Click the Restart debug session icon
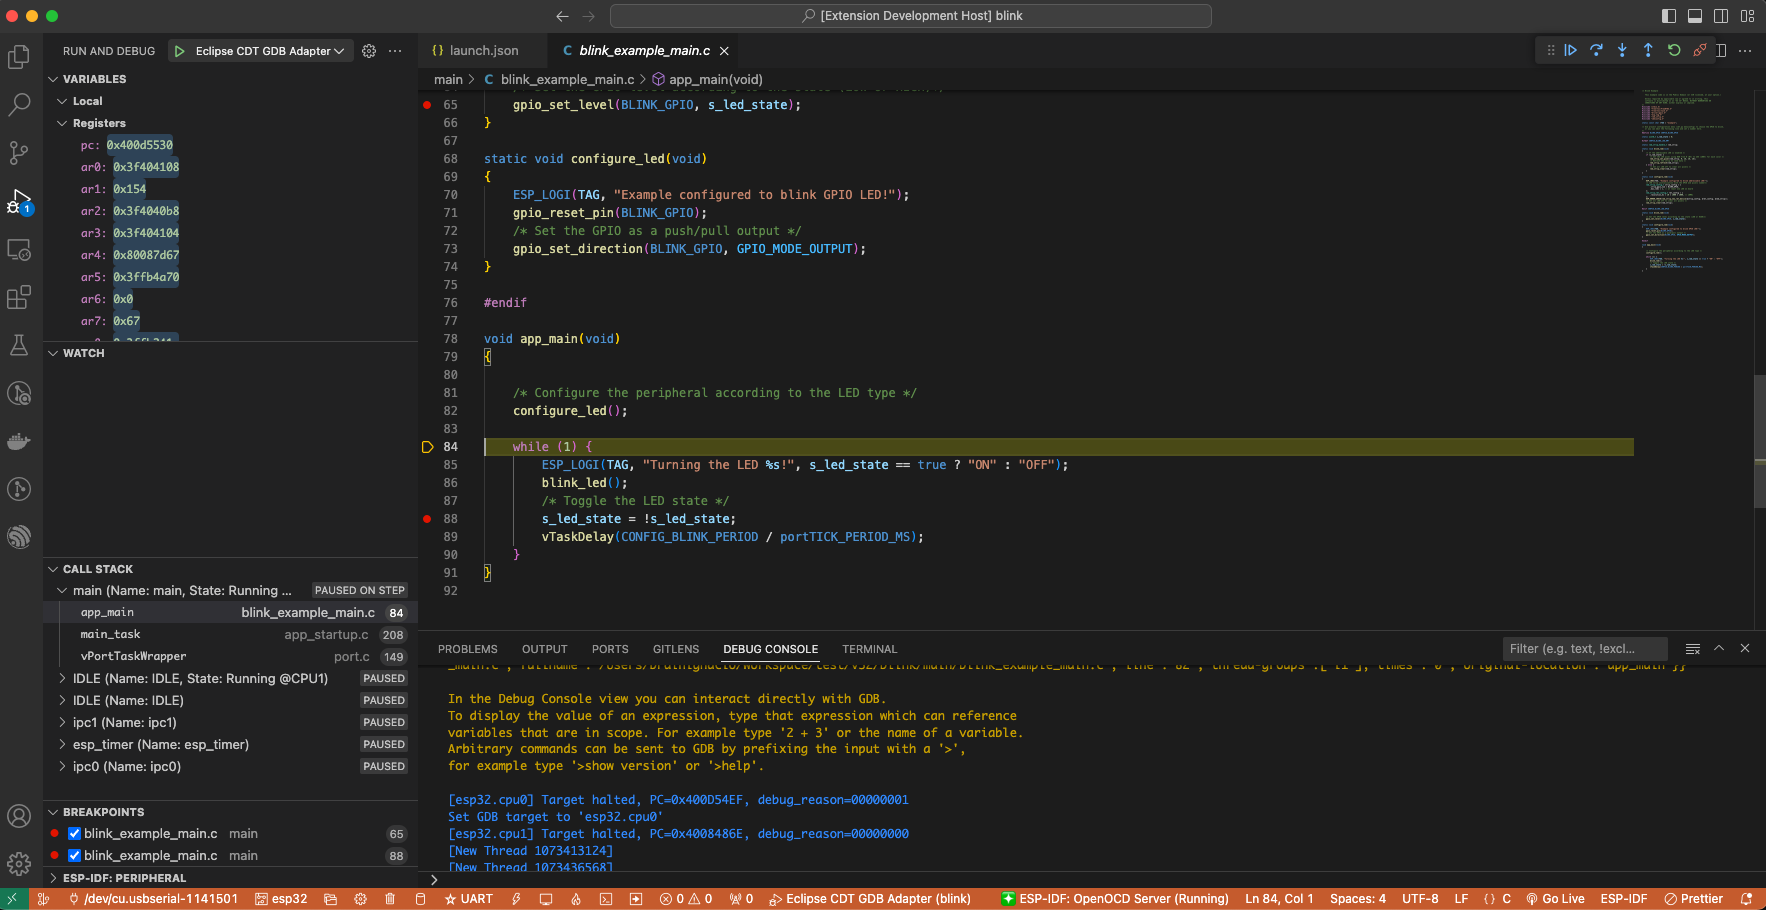The width and height of the screenshot is (1766, 910). point(1674,50)
